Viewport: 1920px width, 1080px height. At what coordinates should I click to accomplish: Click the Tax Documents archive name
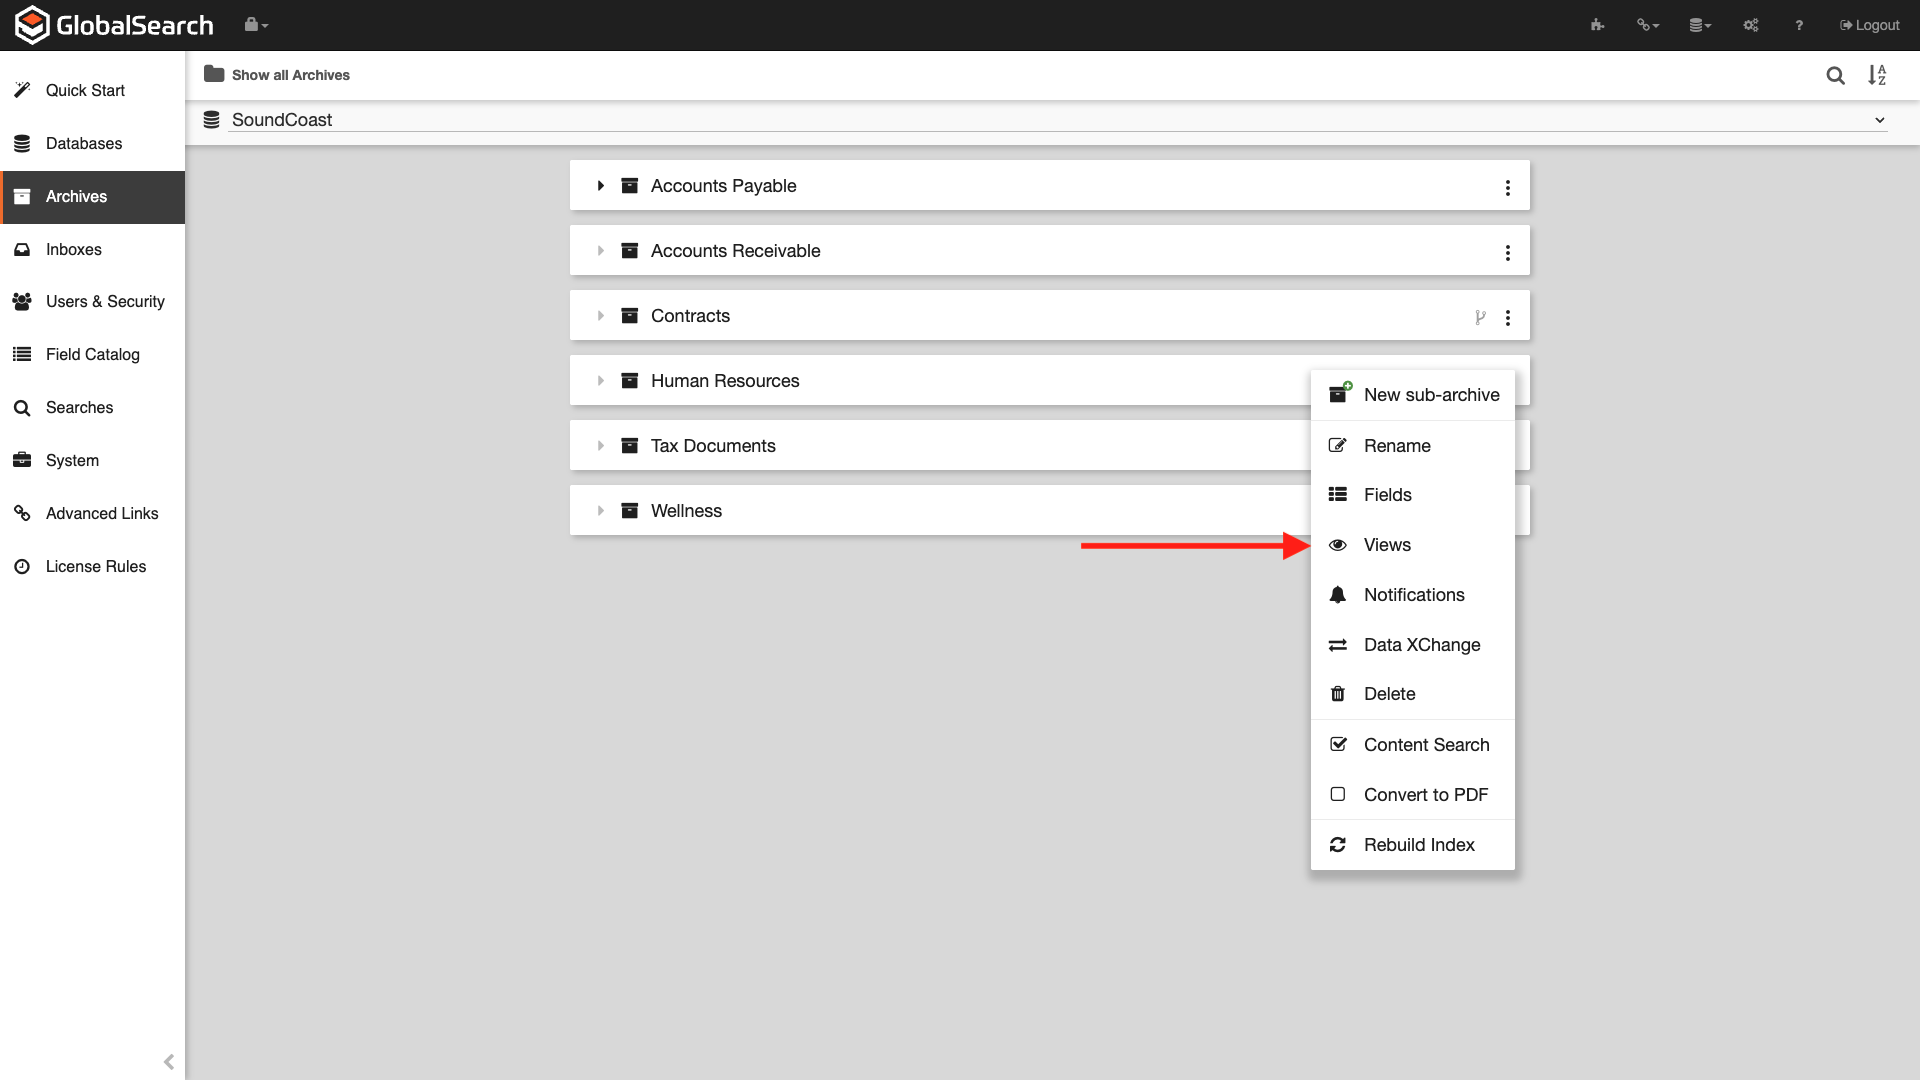[713, 446]
